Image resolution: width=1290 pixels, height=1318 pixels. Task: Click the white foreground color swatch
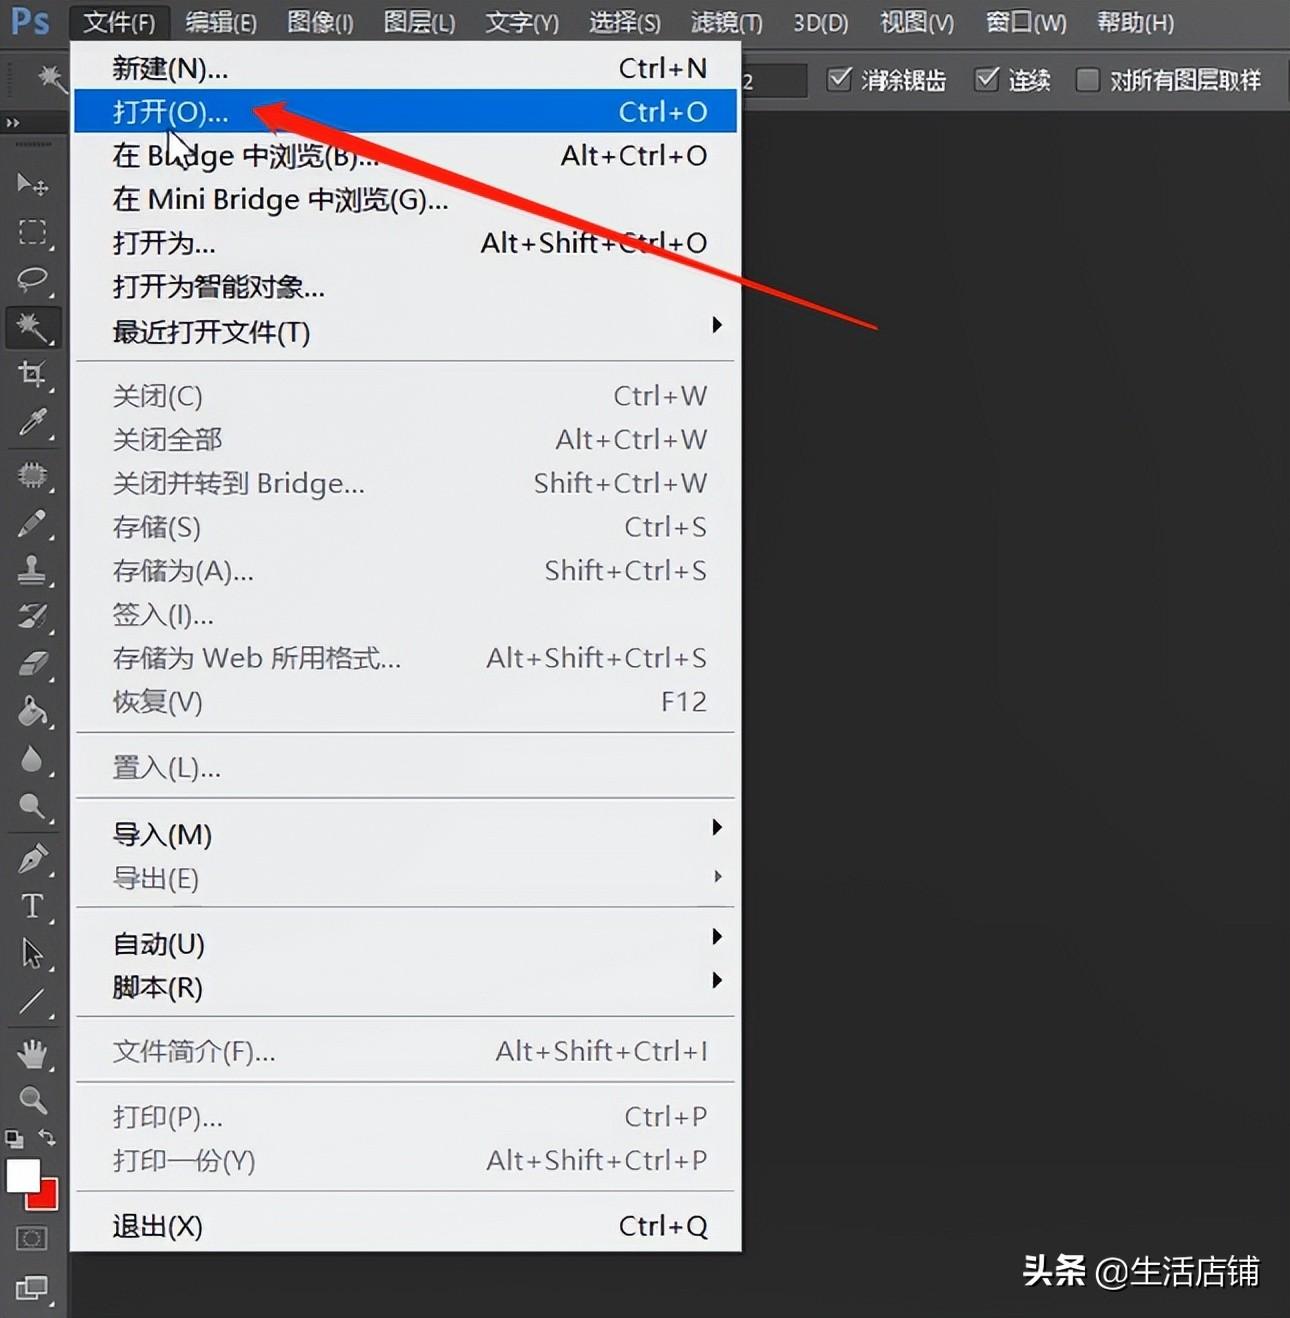(x=21, y=1175)
